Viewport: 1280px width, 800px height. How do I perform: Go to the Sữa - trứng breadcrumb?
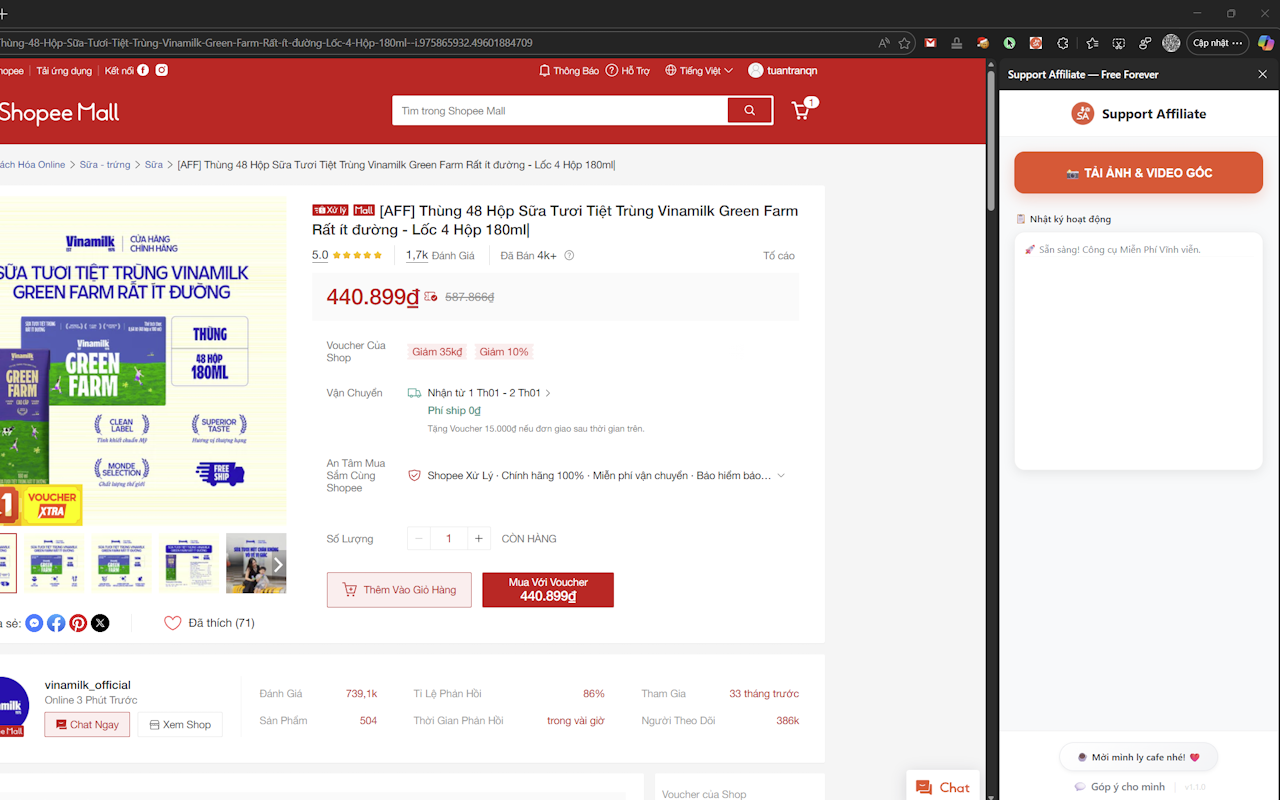105,165
